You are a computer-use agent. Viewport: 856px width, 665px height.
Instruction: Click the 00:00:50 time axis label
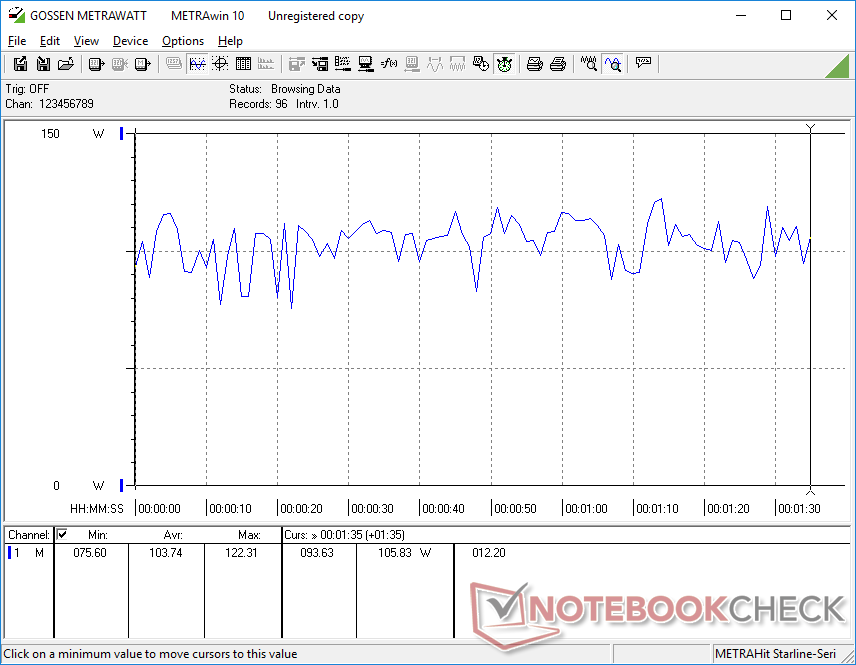pos(515,508)
